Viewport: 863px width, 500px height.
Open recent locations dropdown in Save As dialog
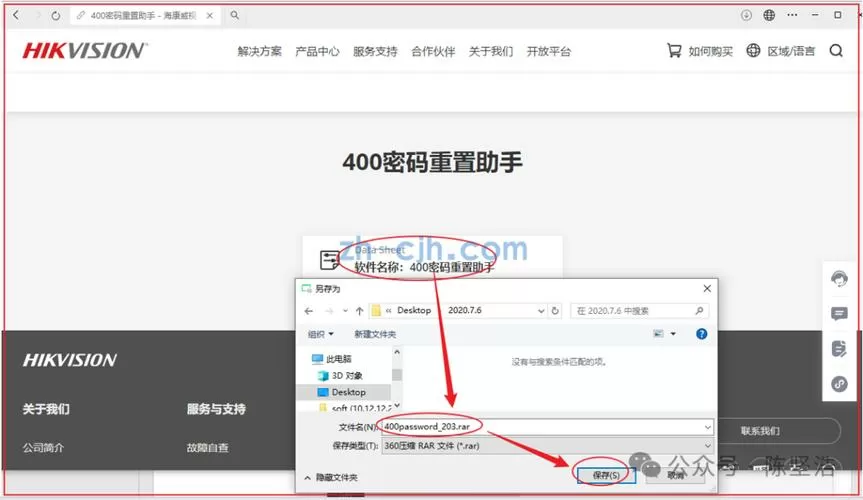(345, 311)
